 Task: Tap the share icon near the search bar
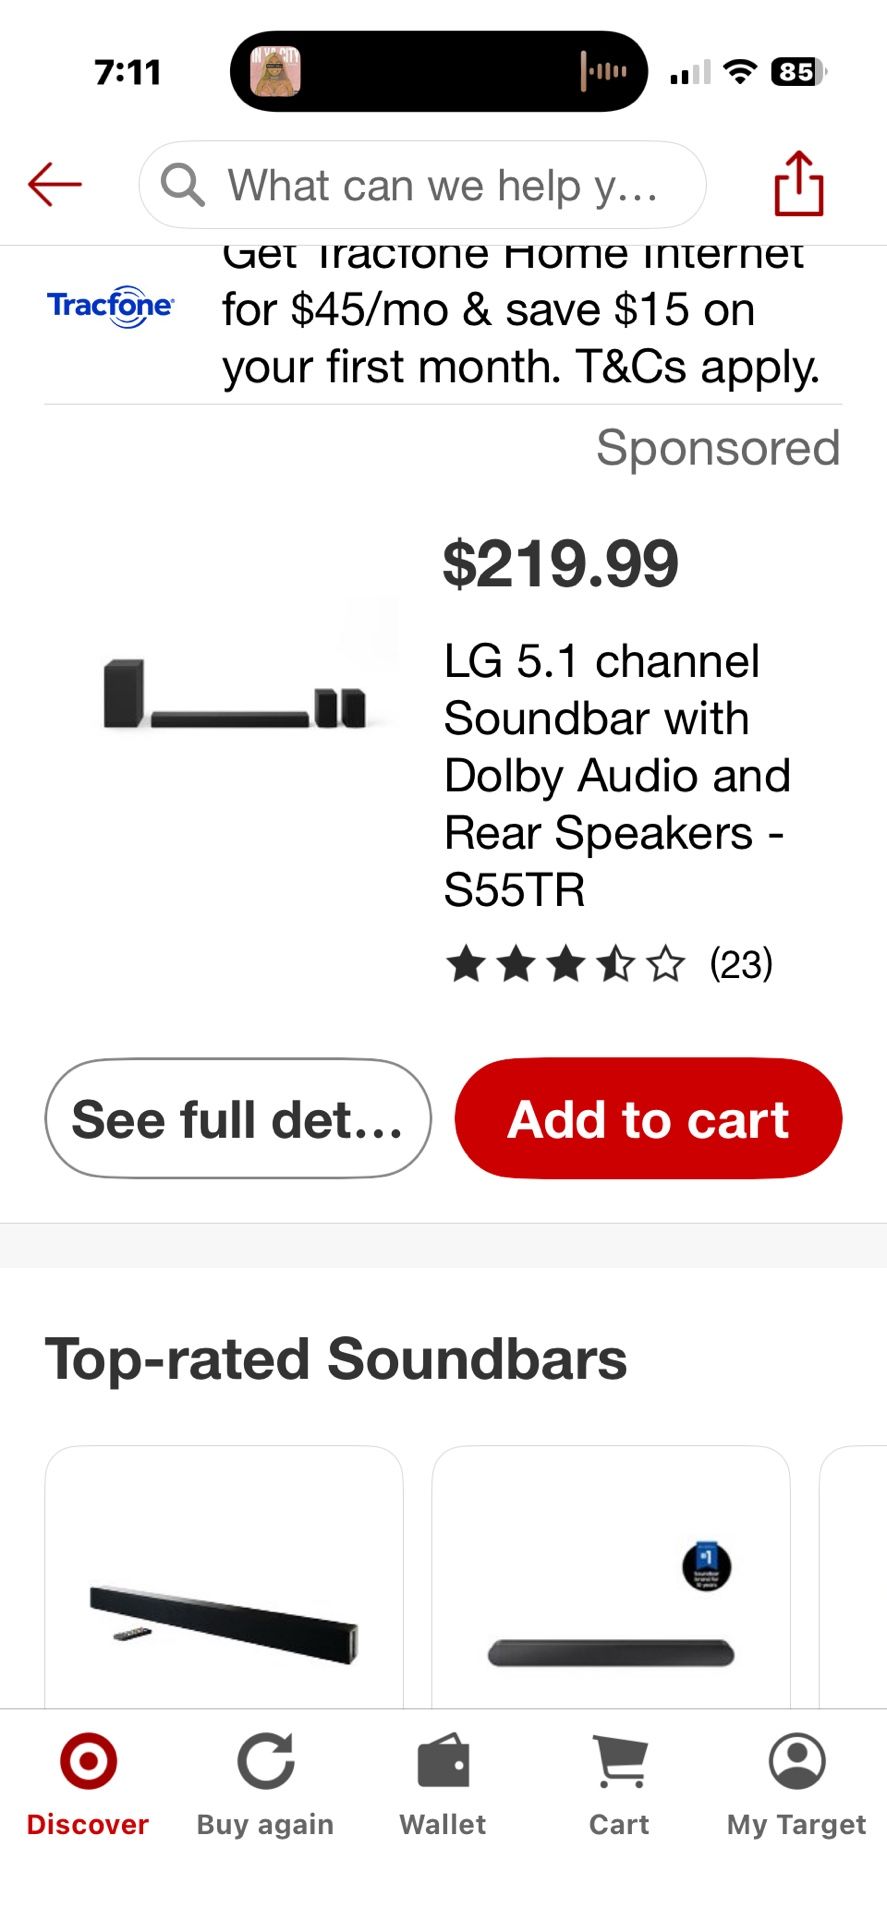point(797,184)
